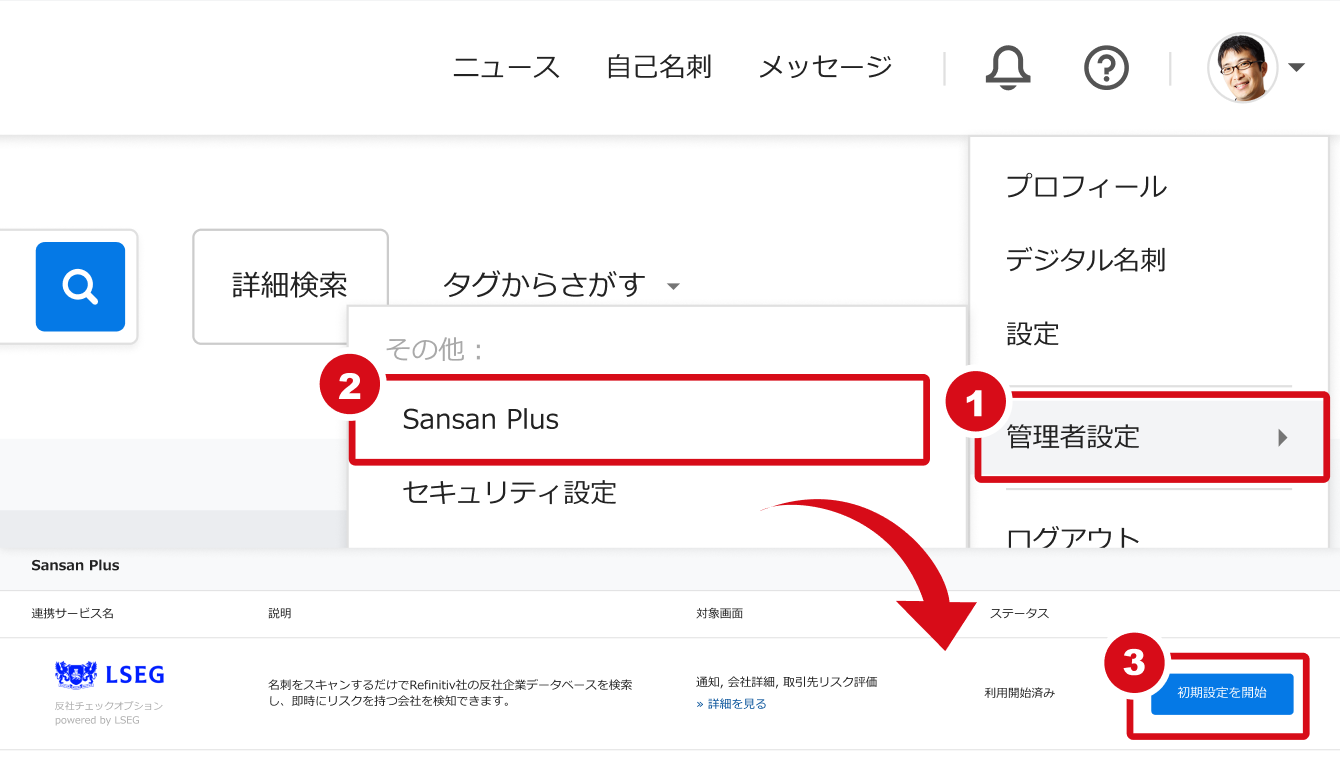This screenshot has height=758, width=1340.
Task: Open the notification bell
Action: (x=1008, y=67)
